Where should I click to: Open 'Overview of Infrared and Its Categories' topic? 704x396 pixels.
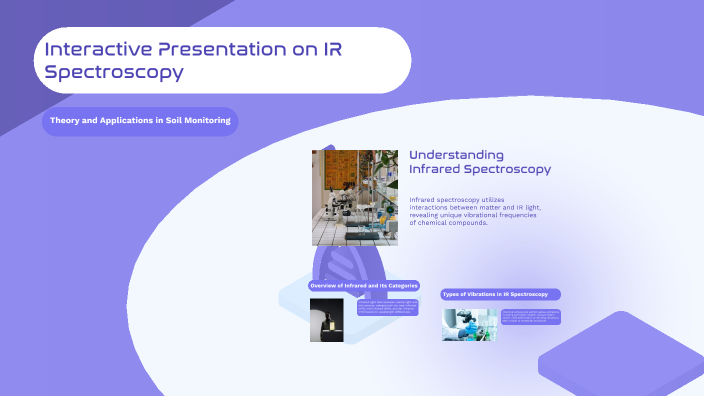tap(364, 286)
